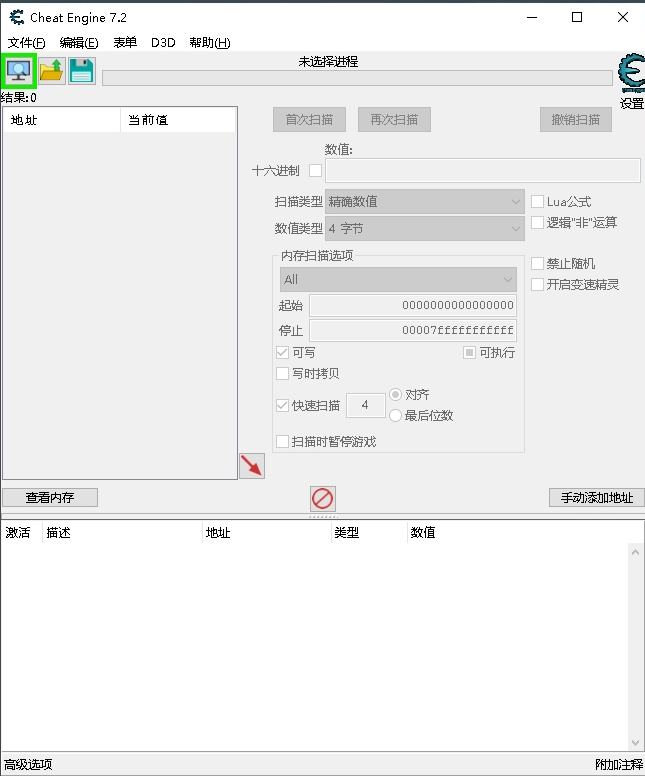The width and height of the screenshot is (645, 776).
Task: Open the D3D menu
Action: click(163, 43)
